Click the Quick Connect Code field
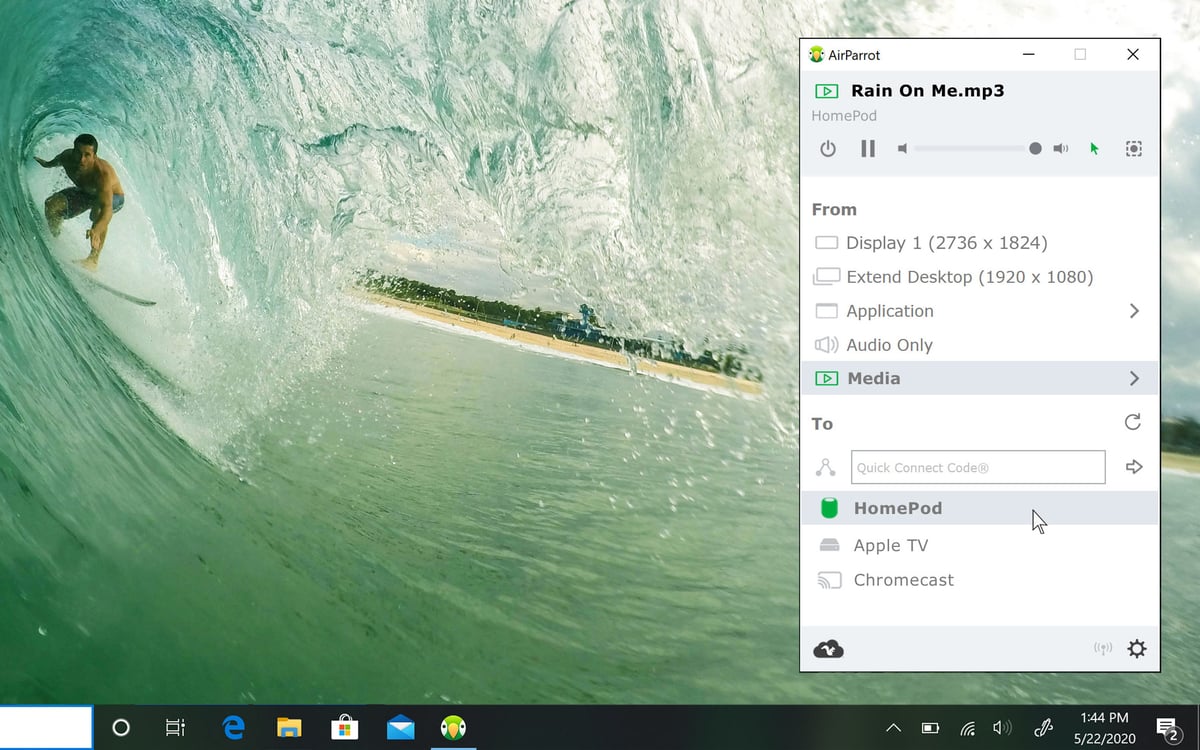Screen dimensions: 1200x750 [977, 467]
